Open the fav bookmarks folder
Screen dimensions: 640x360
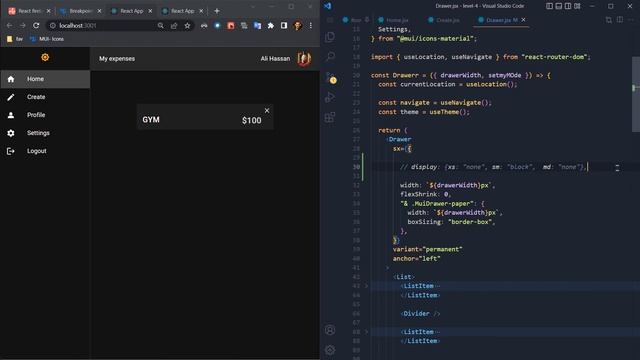click(15, 39)
